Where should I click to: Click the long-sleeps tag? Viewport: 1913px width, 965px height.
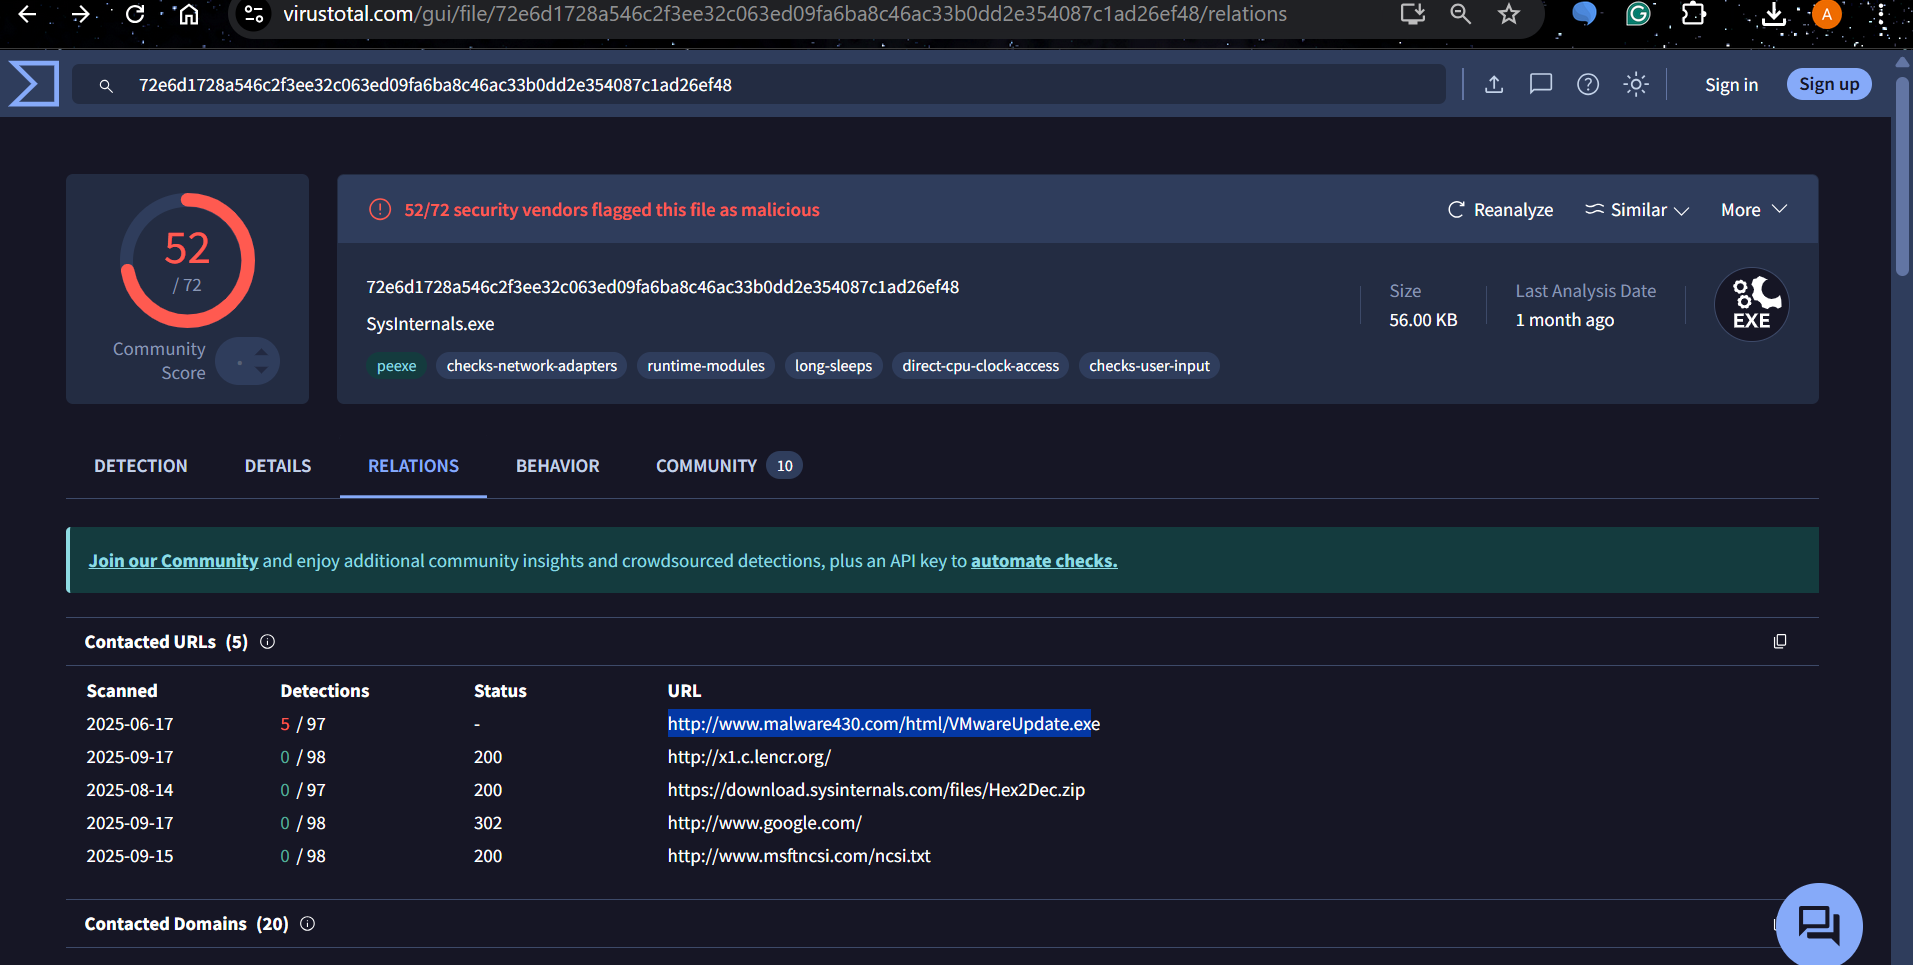coord(833,366)
